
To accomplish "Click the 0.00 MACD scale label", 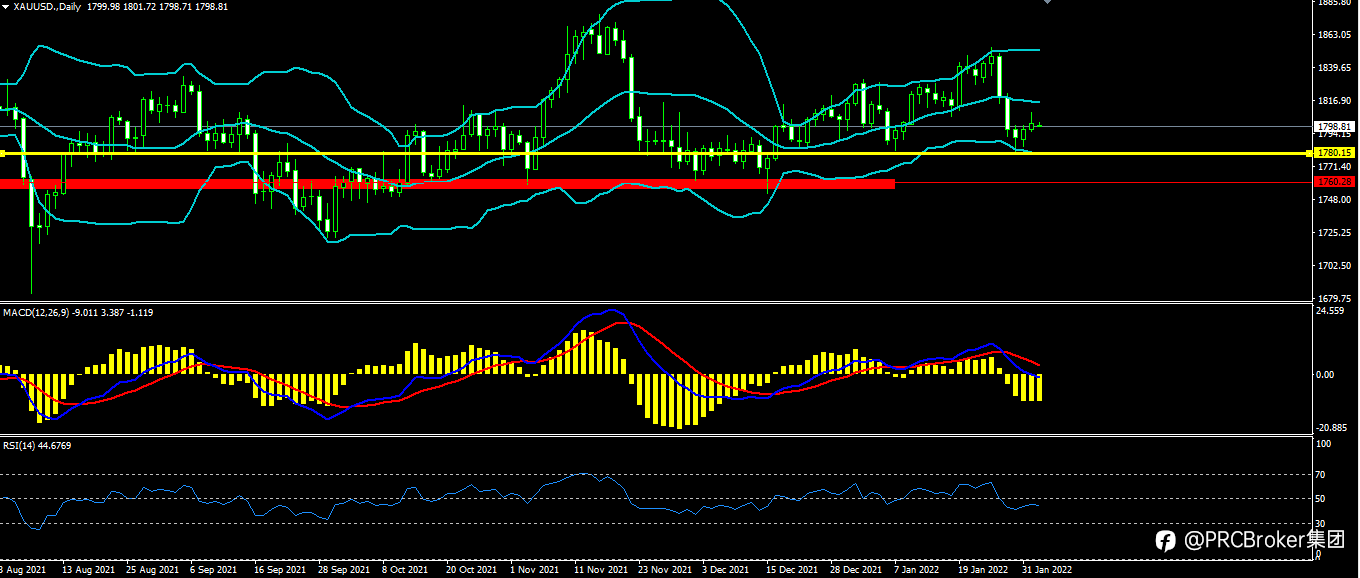I will (1326, 375).
